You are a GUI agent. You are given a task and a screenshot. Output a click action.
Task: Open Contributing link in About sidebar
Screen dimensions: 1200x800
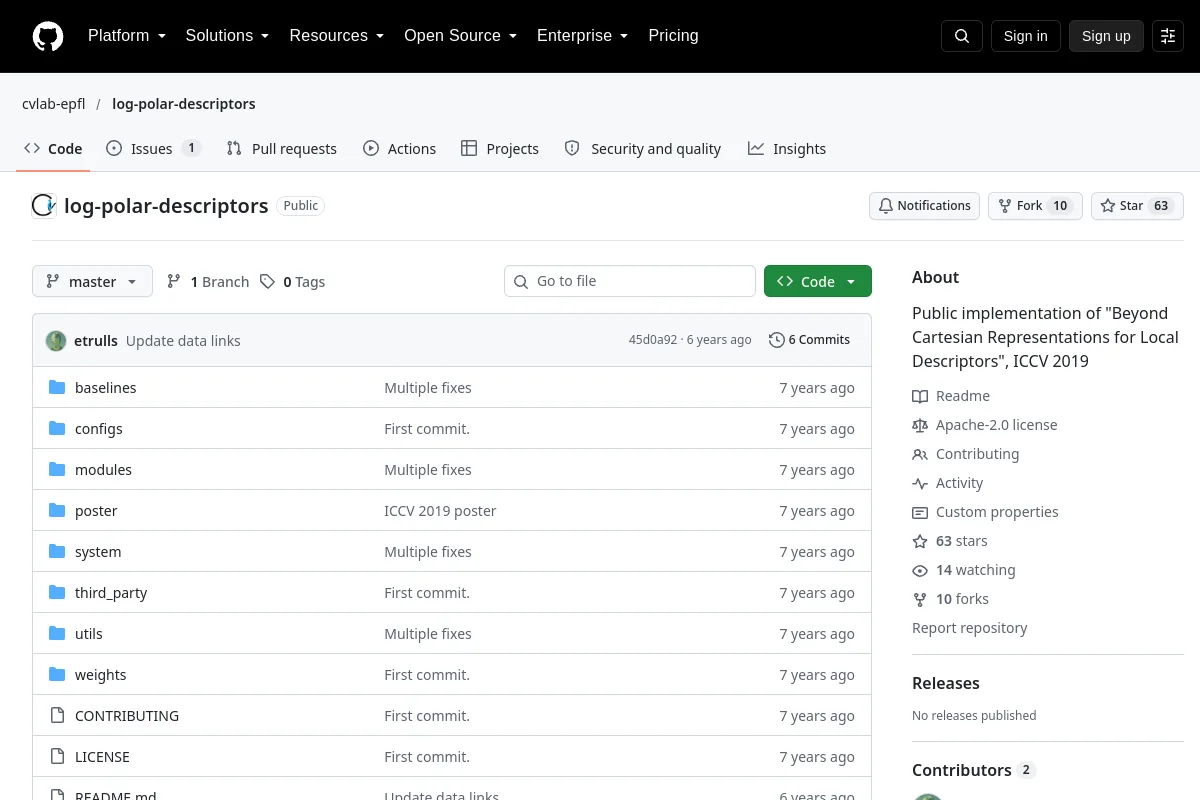click(x=966, y=454)
